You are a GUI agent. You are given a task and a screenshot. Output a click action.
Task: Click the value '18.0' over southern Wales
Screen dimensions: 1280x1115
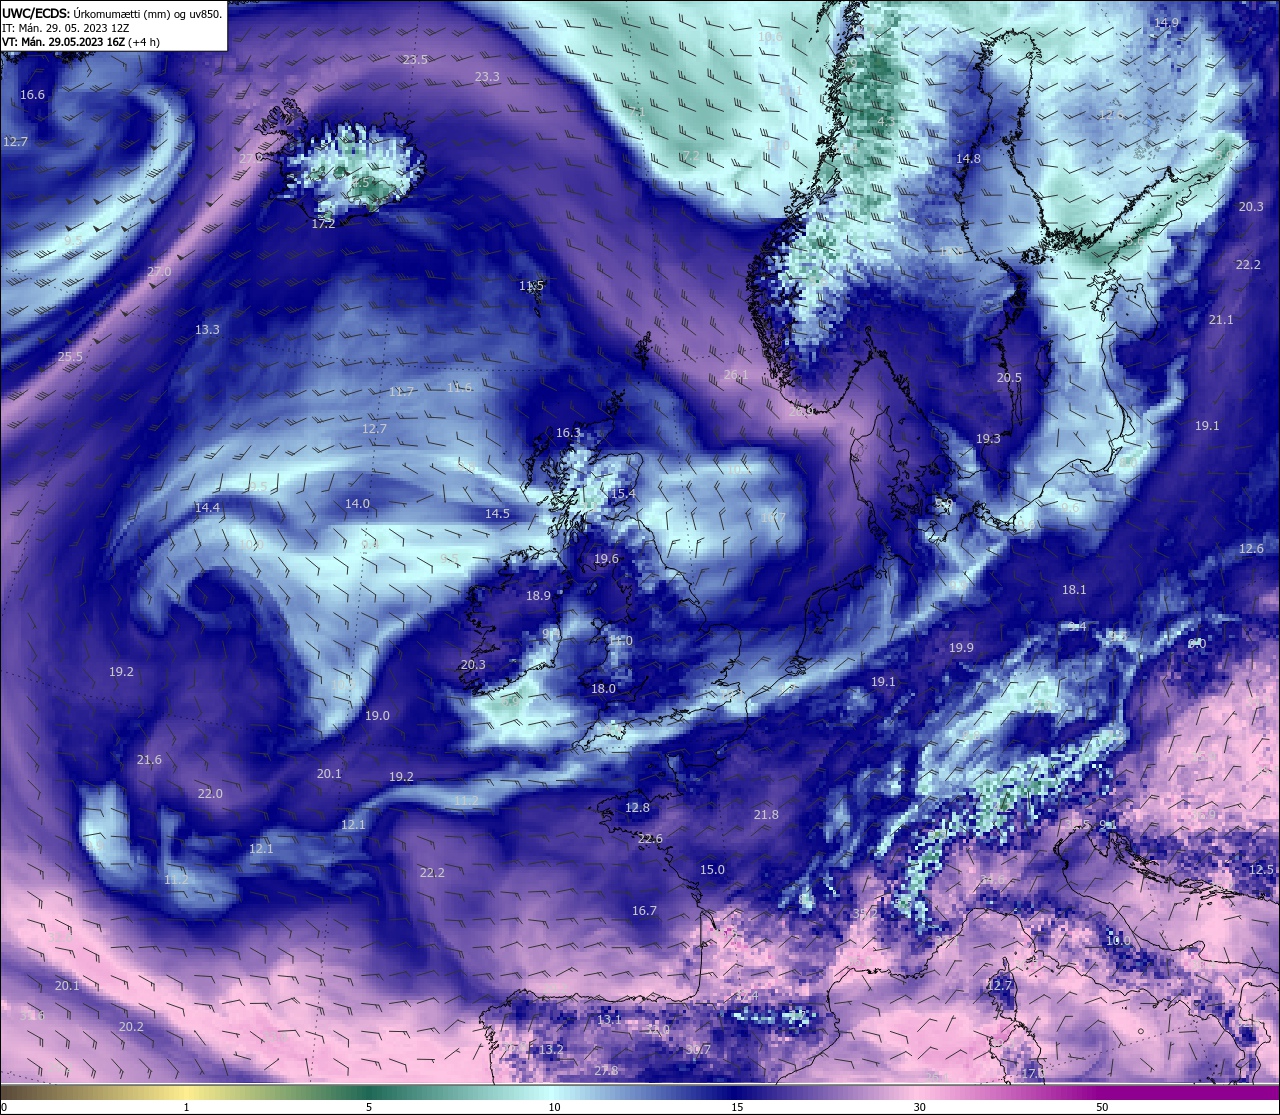[603, 689]
